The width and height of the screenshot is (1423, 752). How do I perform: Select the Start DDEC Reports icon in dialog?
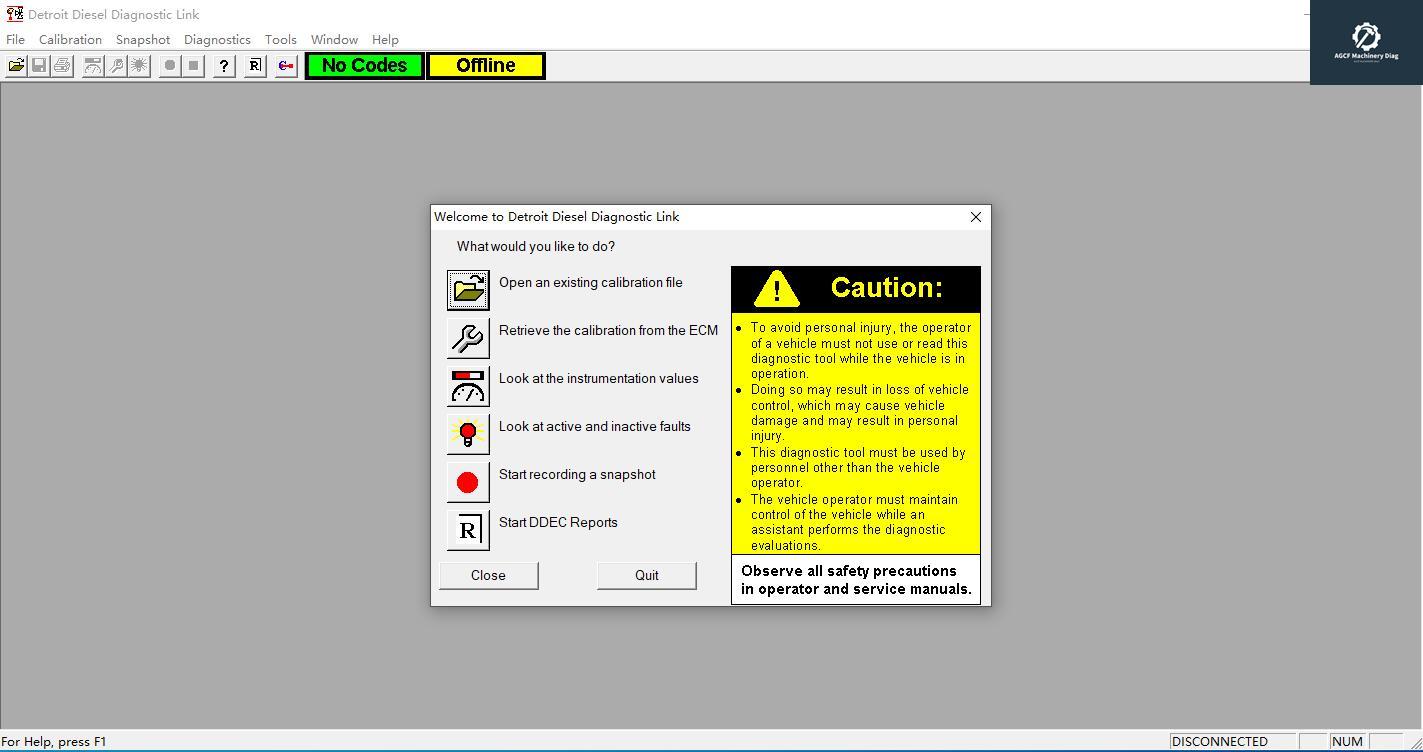click(467, 529)
